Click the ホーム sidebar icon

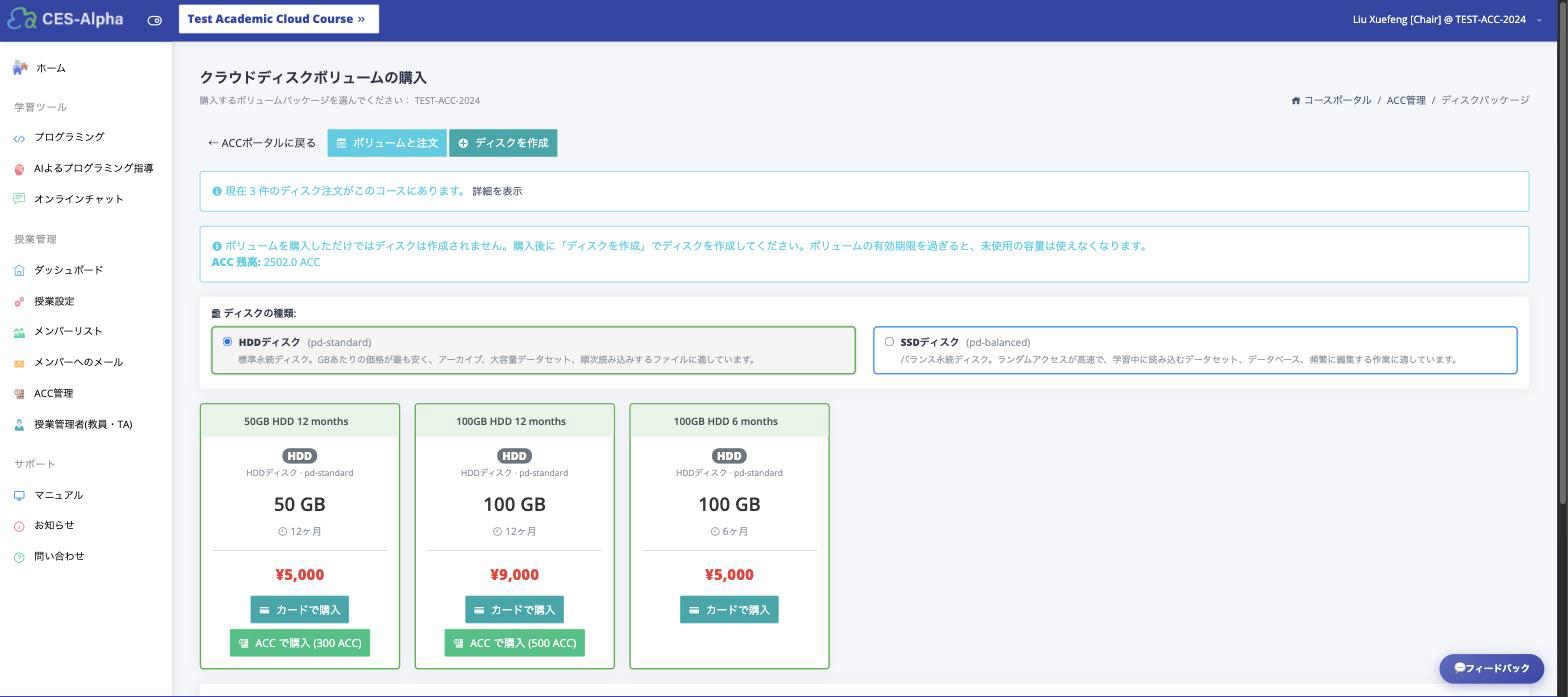pyautogui.click(x=20, y=68)
